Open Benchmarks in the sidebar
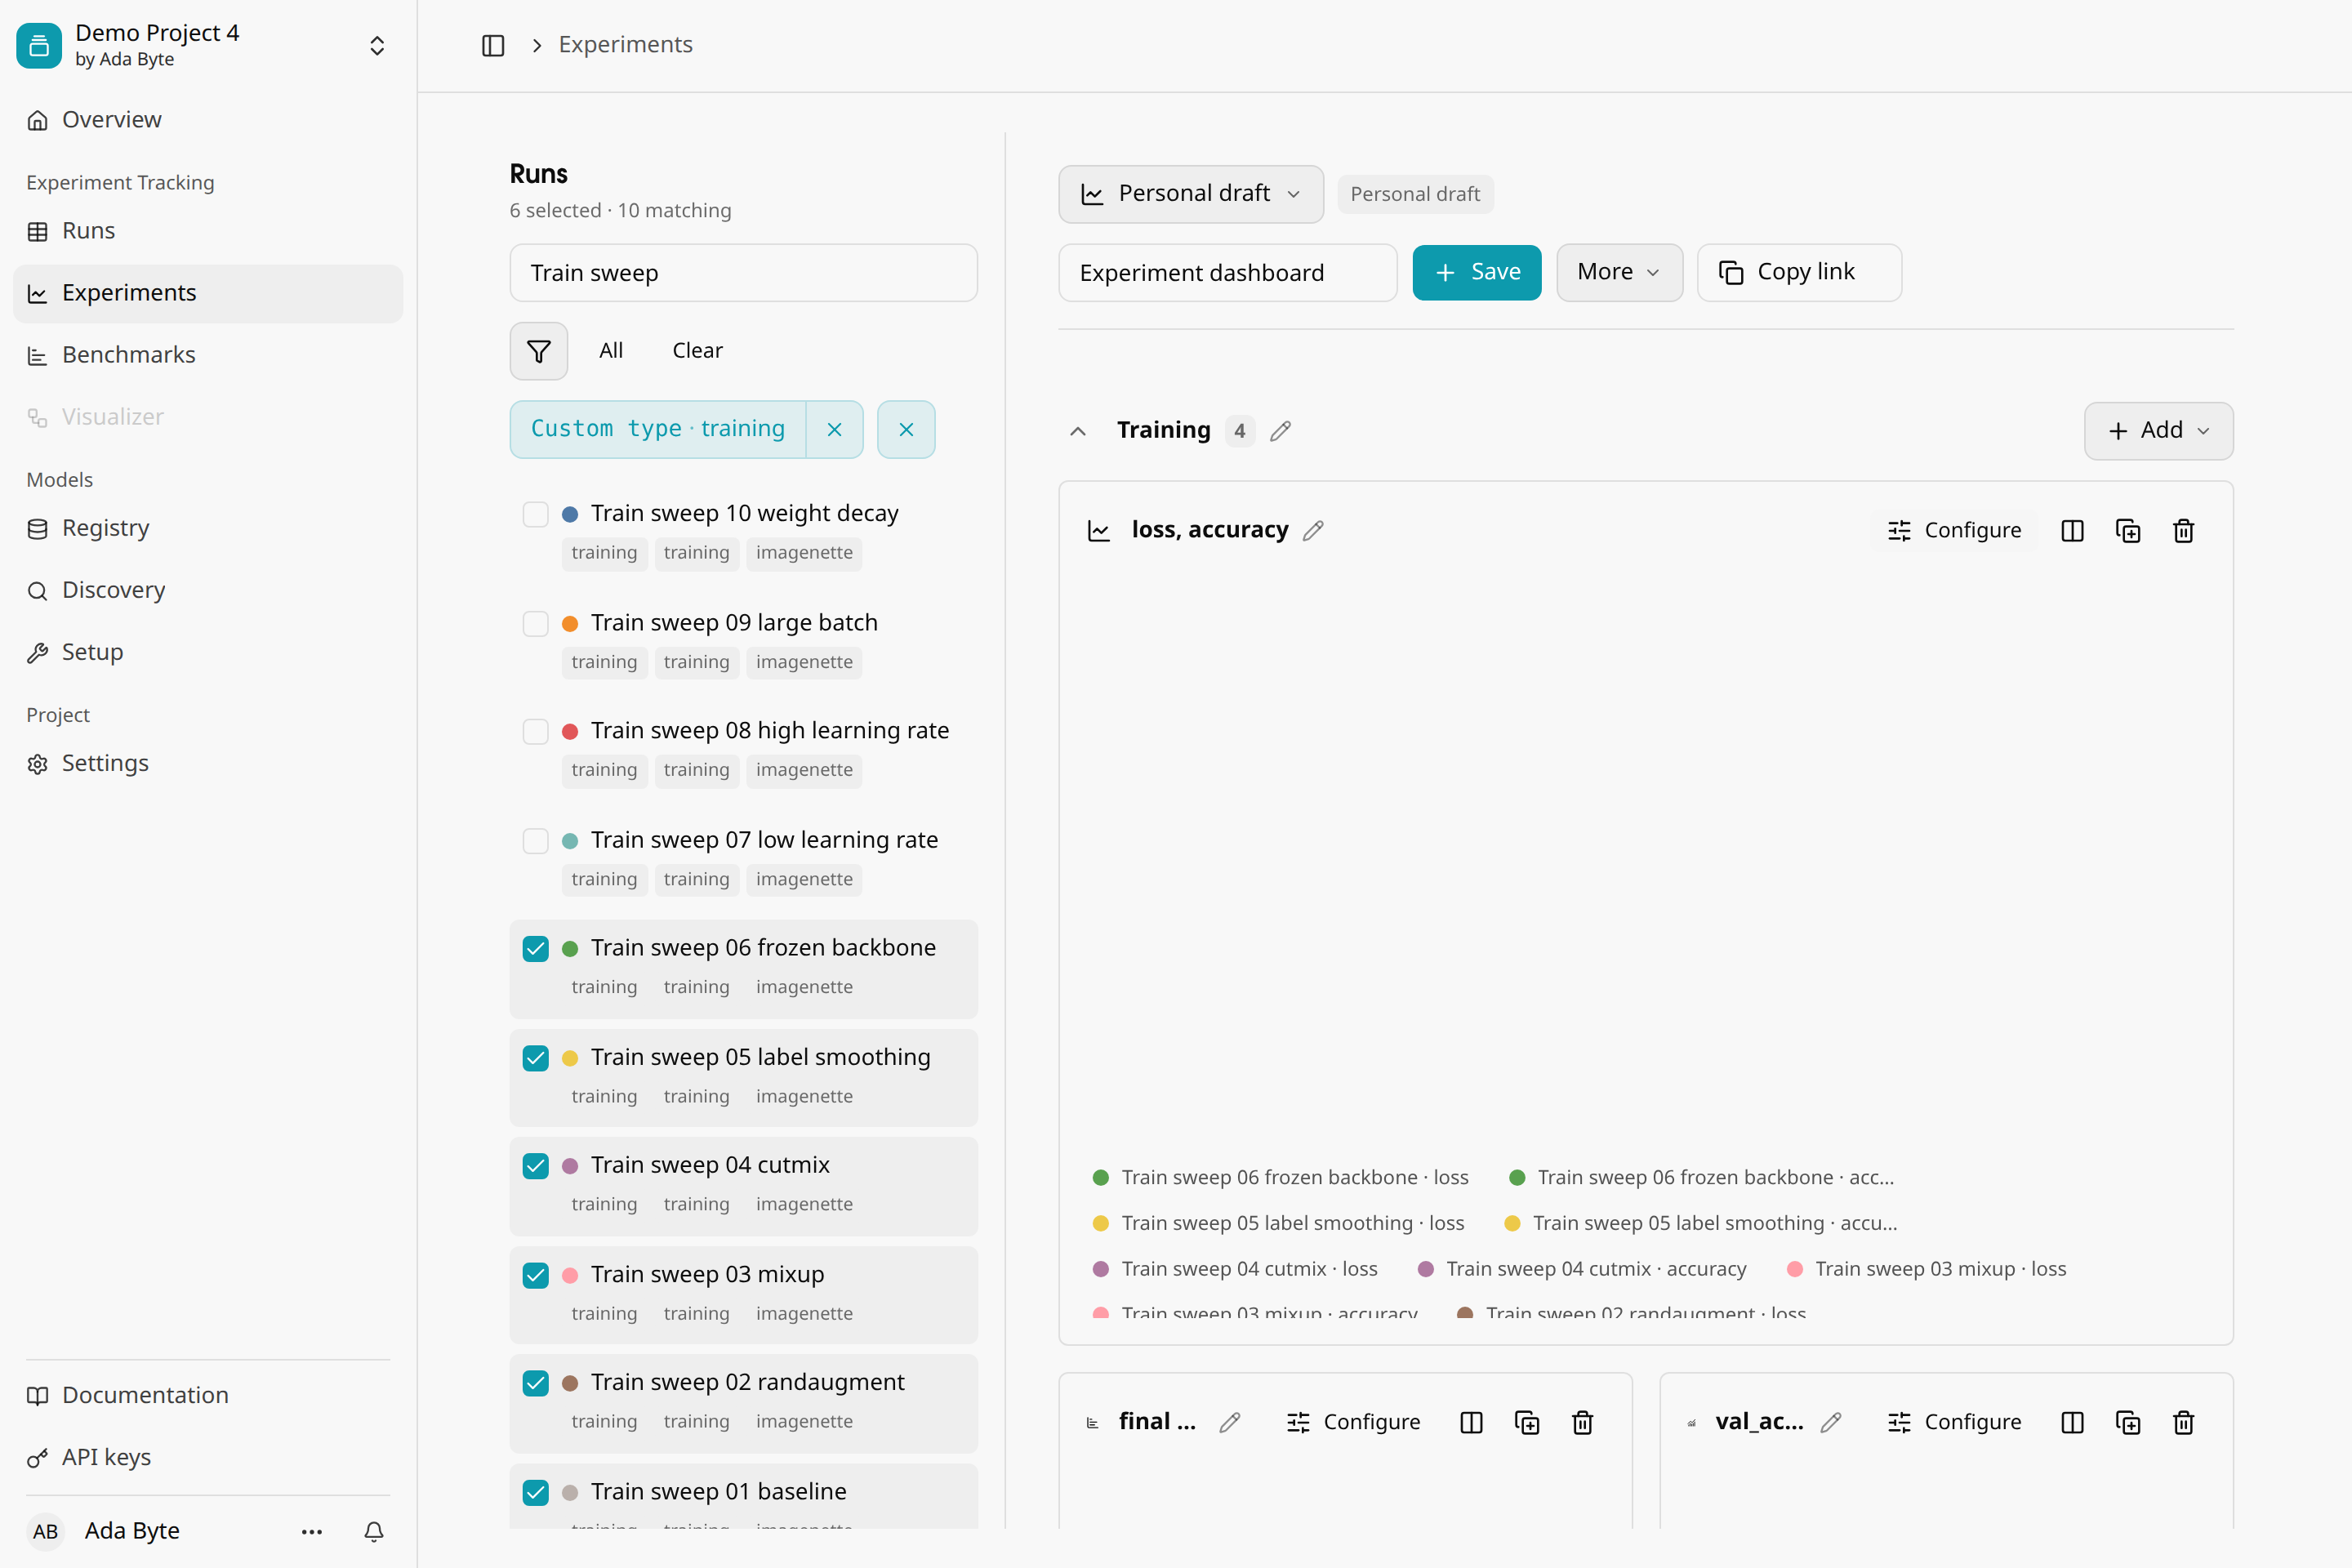Image resolution: width=2352 pixels, height=1568 pixels. 208,355
